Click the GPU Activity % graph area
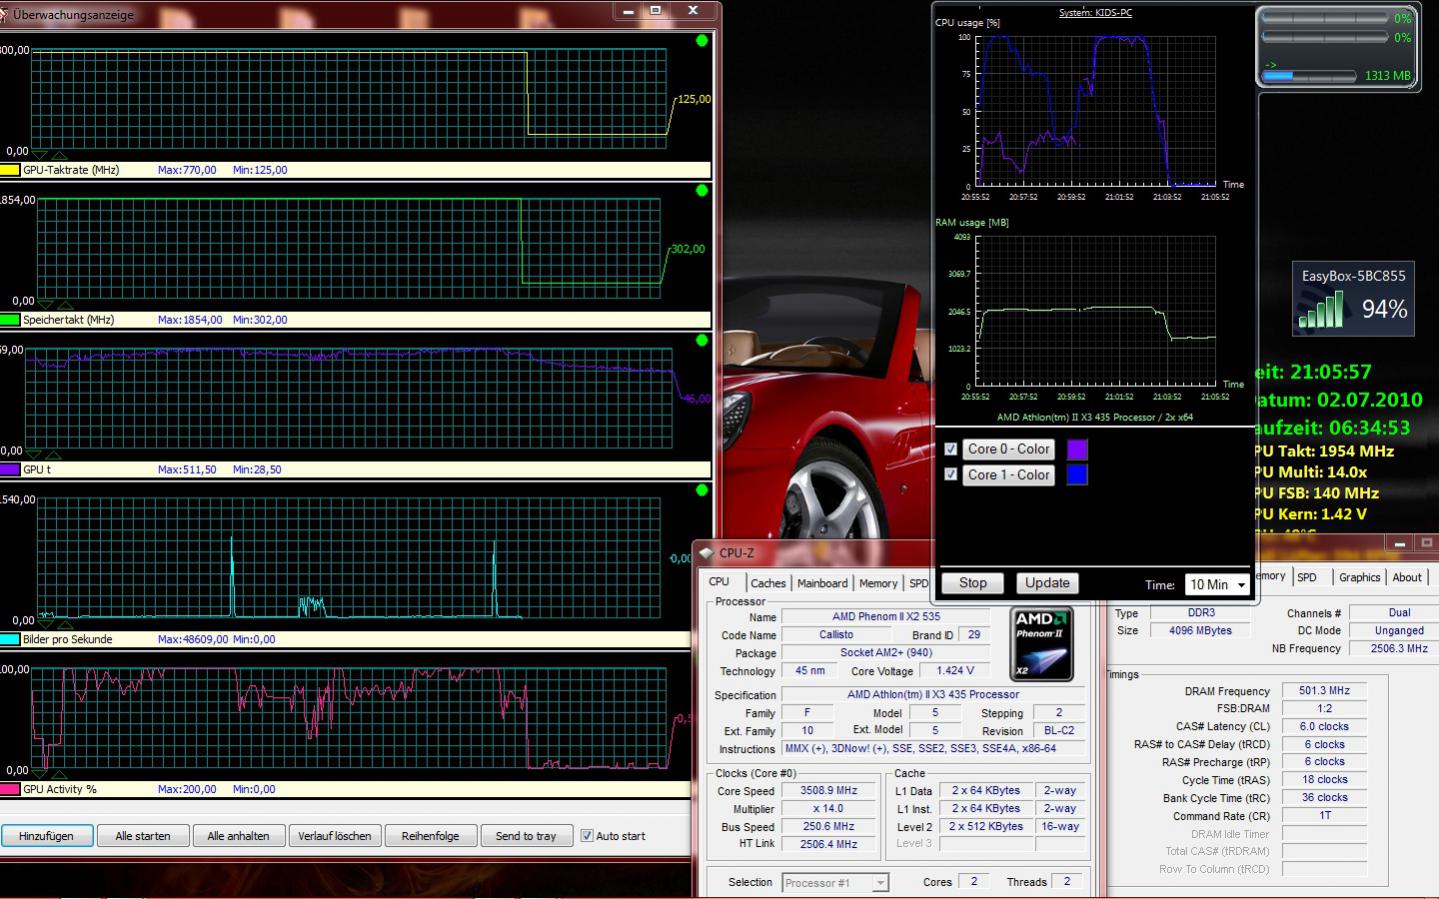 (x=350, y=719)
